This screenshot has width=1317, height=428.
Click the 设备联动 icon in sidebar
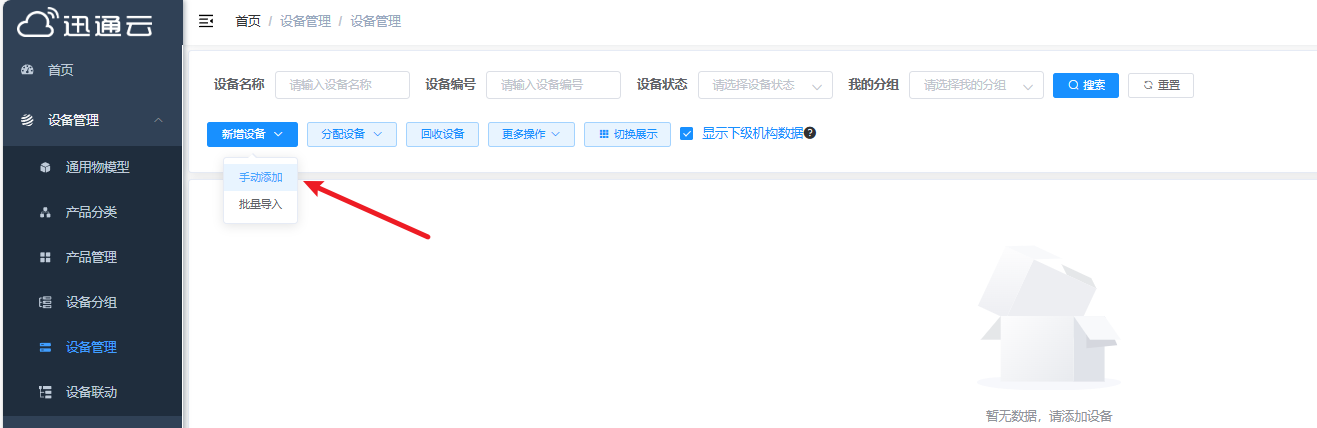(45, 392)
